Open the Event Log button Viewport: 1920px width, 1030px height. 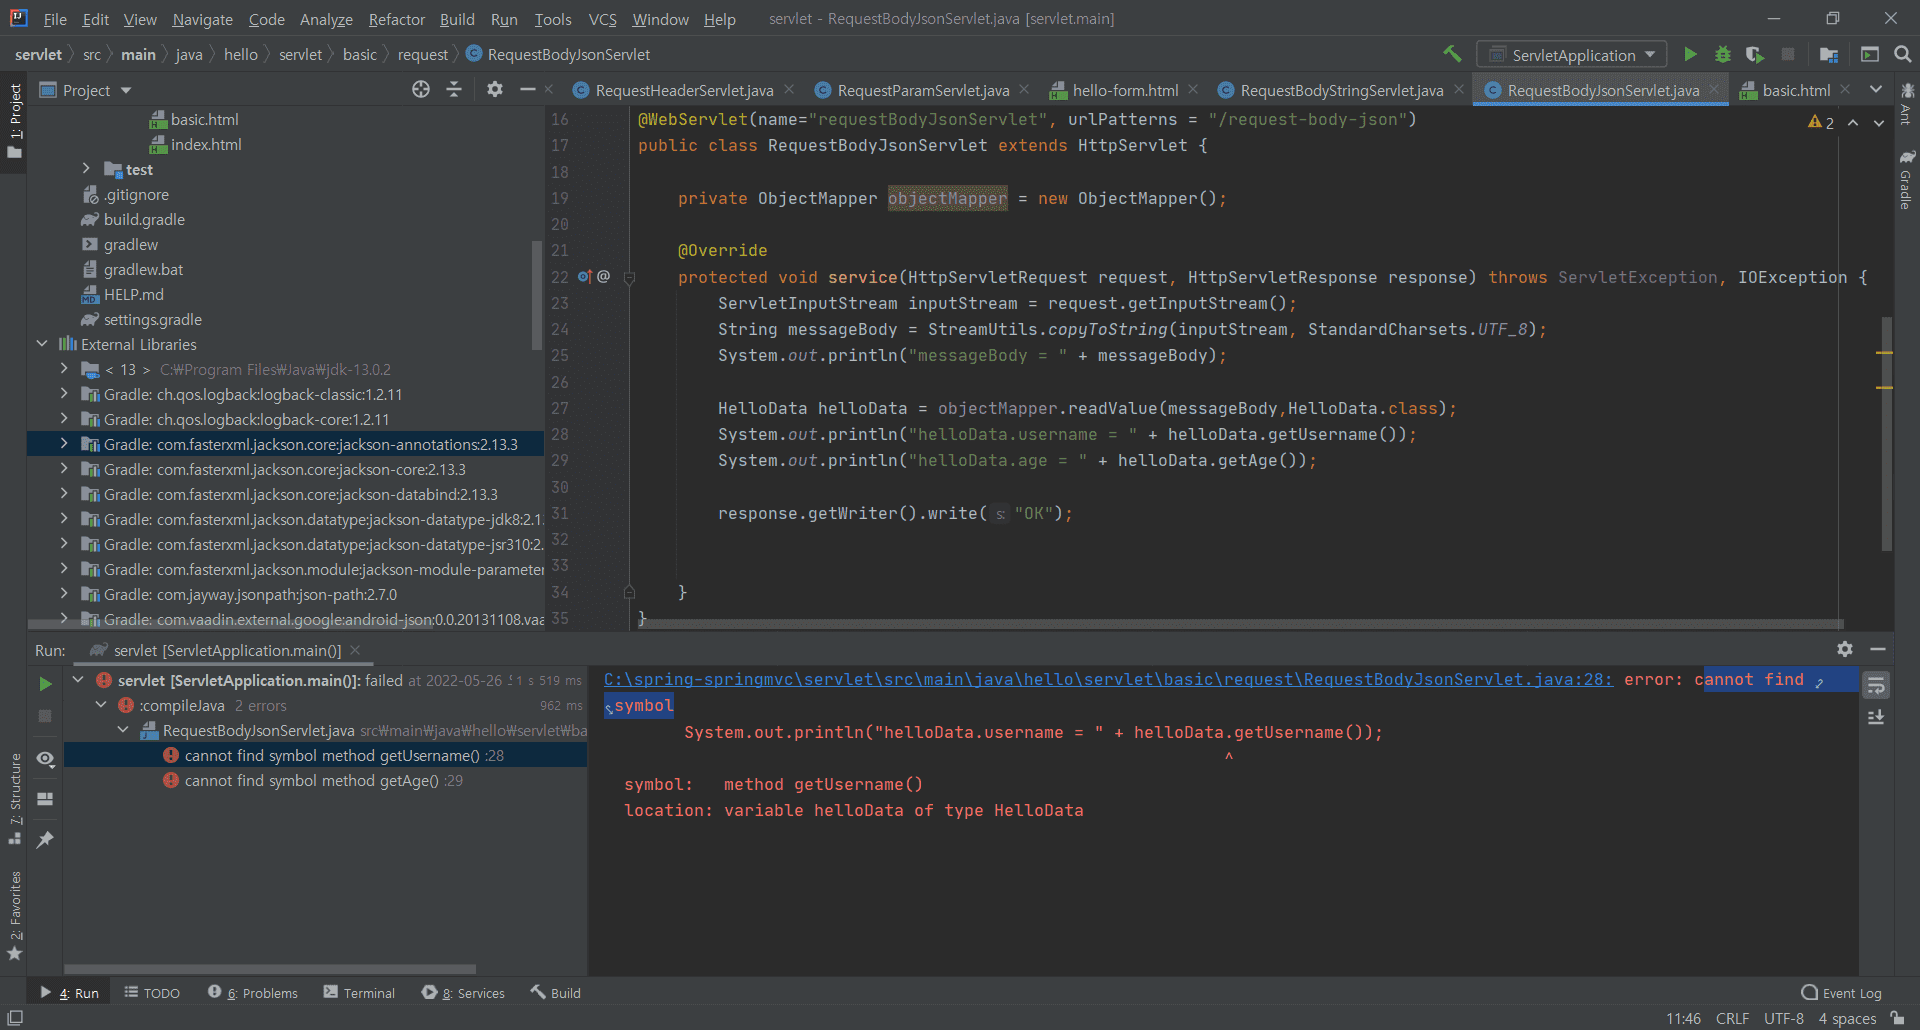1841,993
